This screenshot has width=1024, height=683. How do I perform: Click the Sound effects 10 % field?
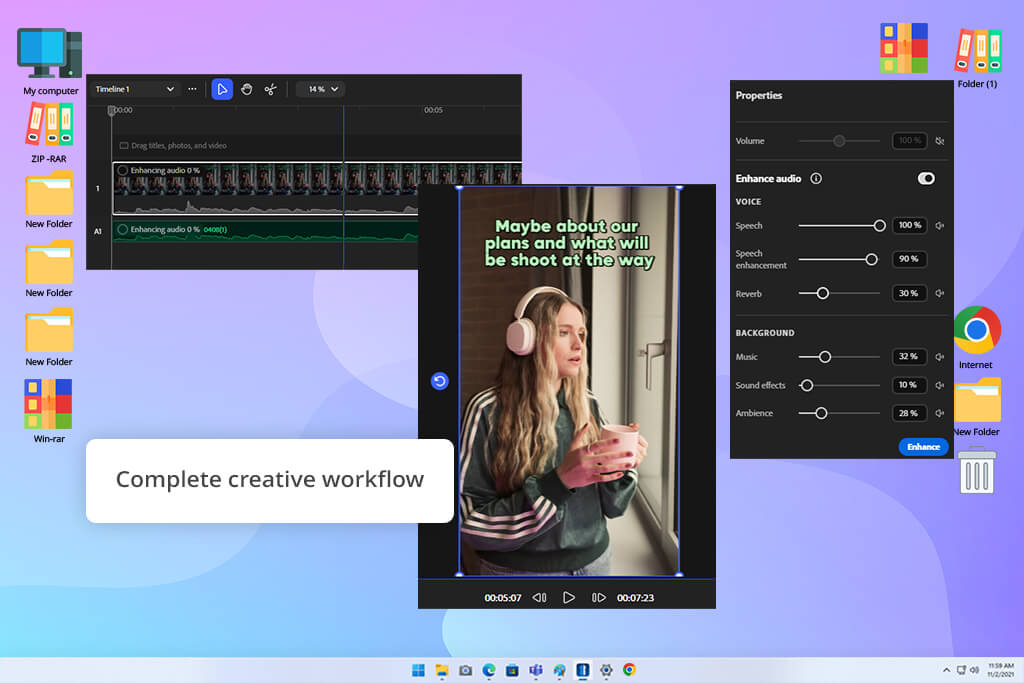pyautogui.click(x=909, y=385)
